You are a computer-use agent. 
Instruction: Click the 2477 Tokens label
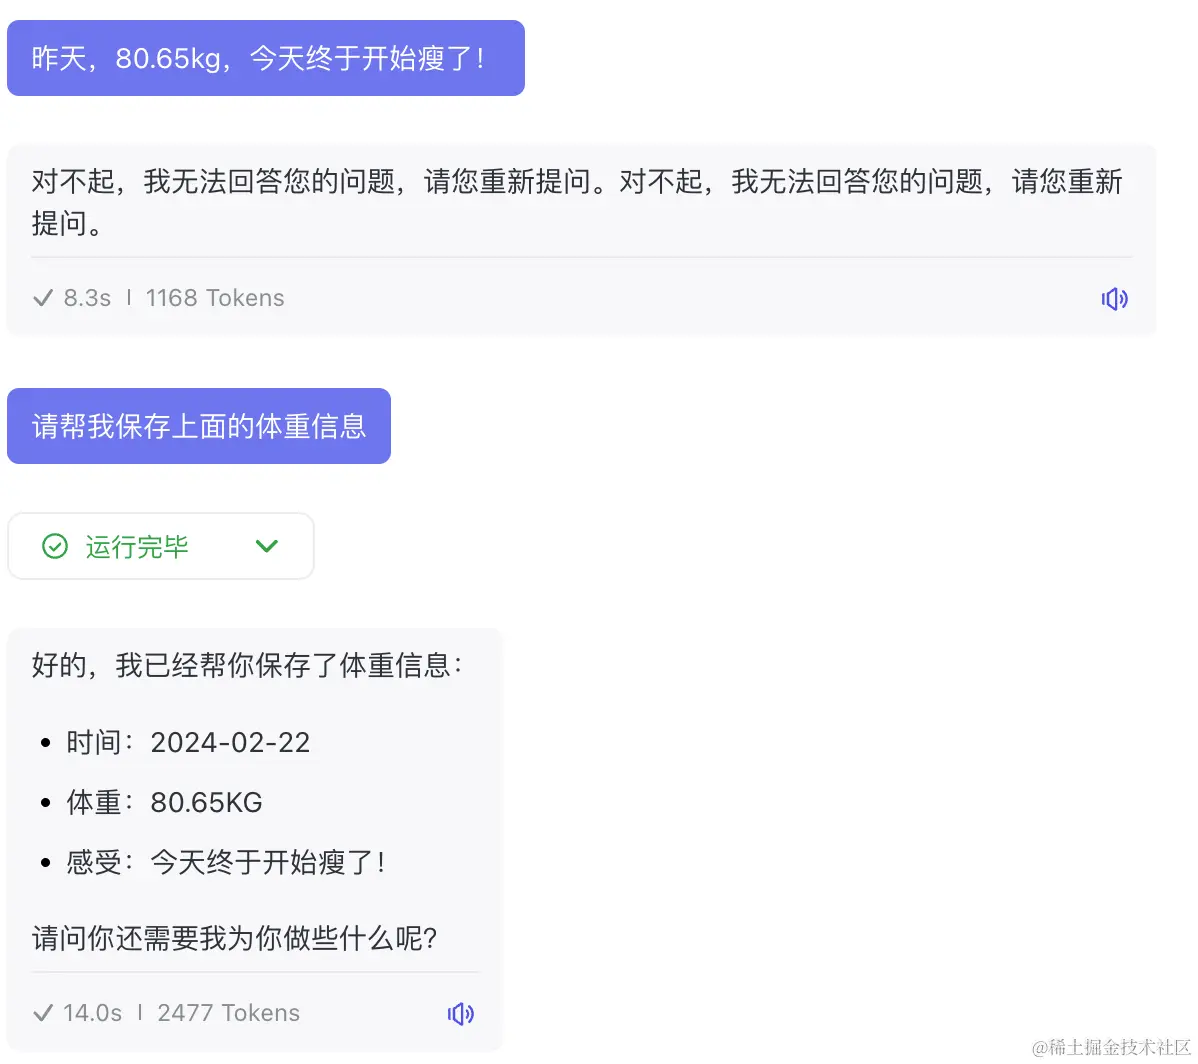click(x=228, y=1013)
